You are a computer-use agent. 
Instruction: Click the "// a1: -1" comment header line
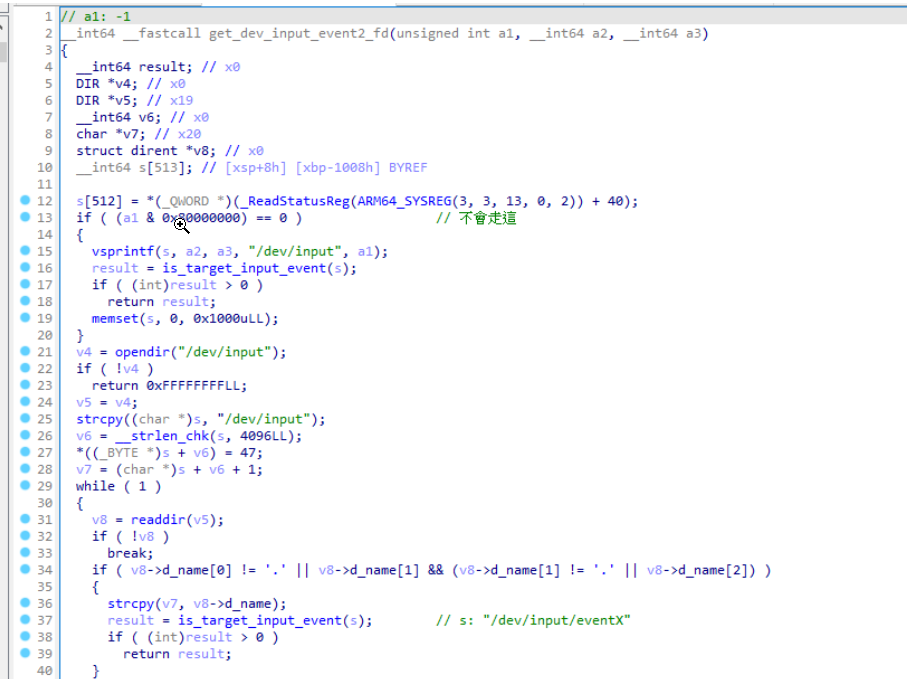[96, 16]
